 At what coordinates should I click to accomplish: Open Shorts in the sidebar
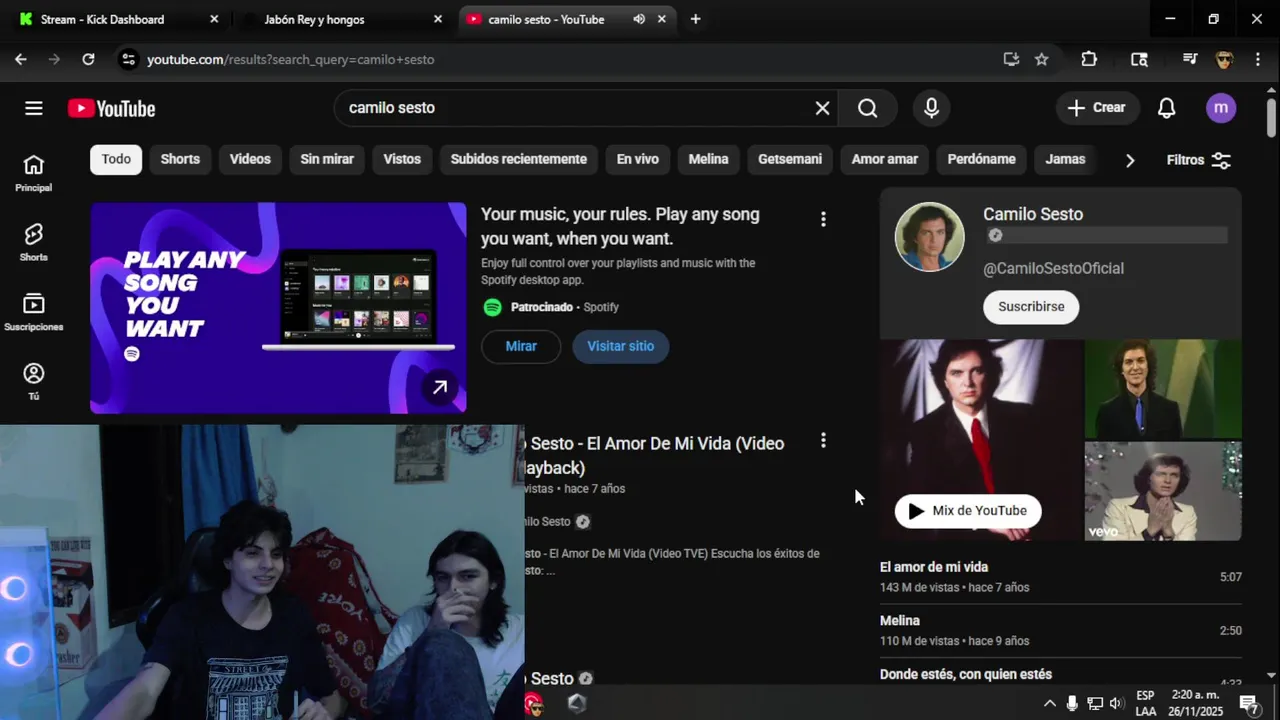click(x=34, y=242)
